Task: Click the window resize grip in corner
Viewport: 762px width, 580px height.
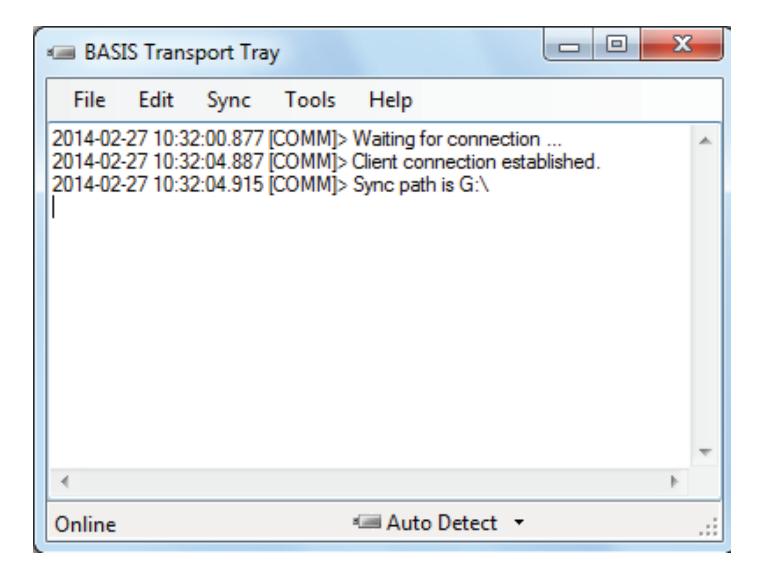Action: [709, 527]
